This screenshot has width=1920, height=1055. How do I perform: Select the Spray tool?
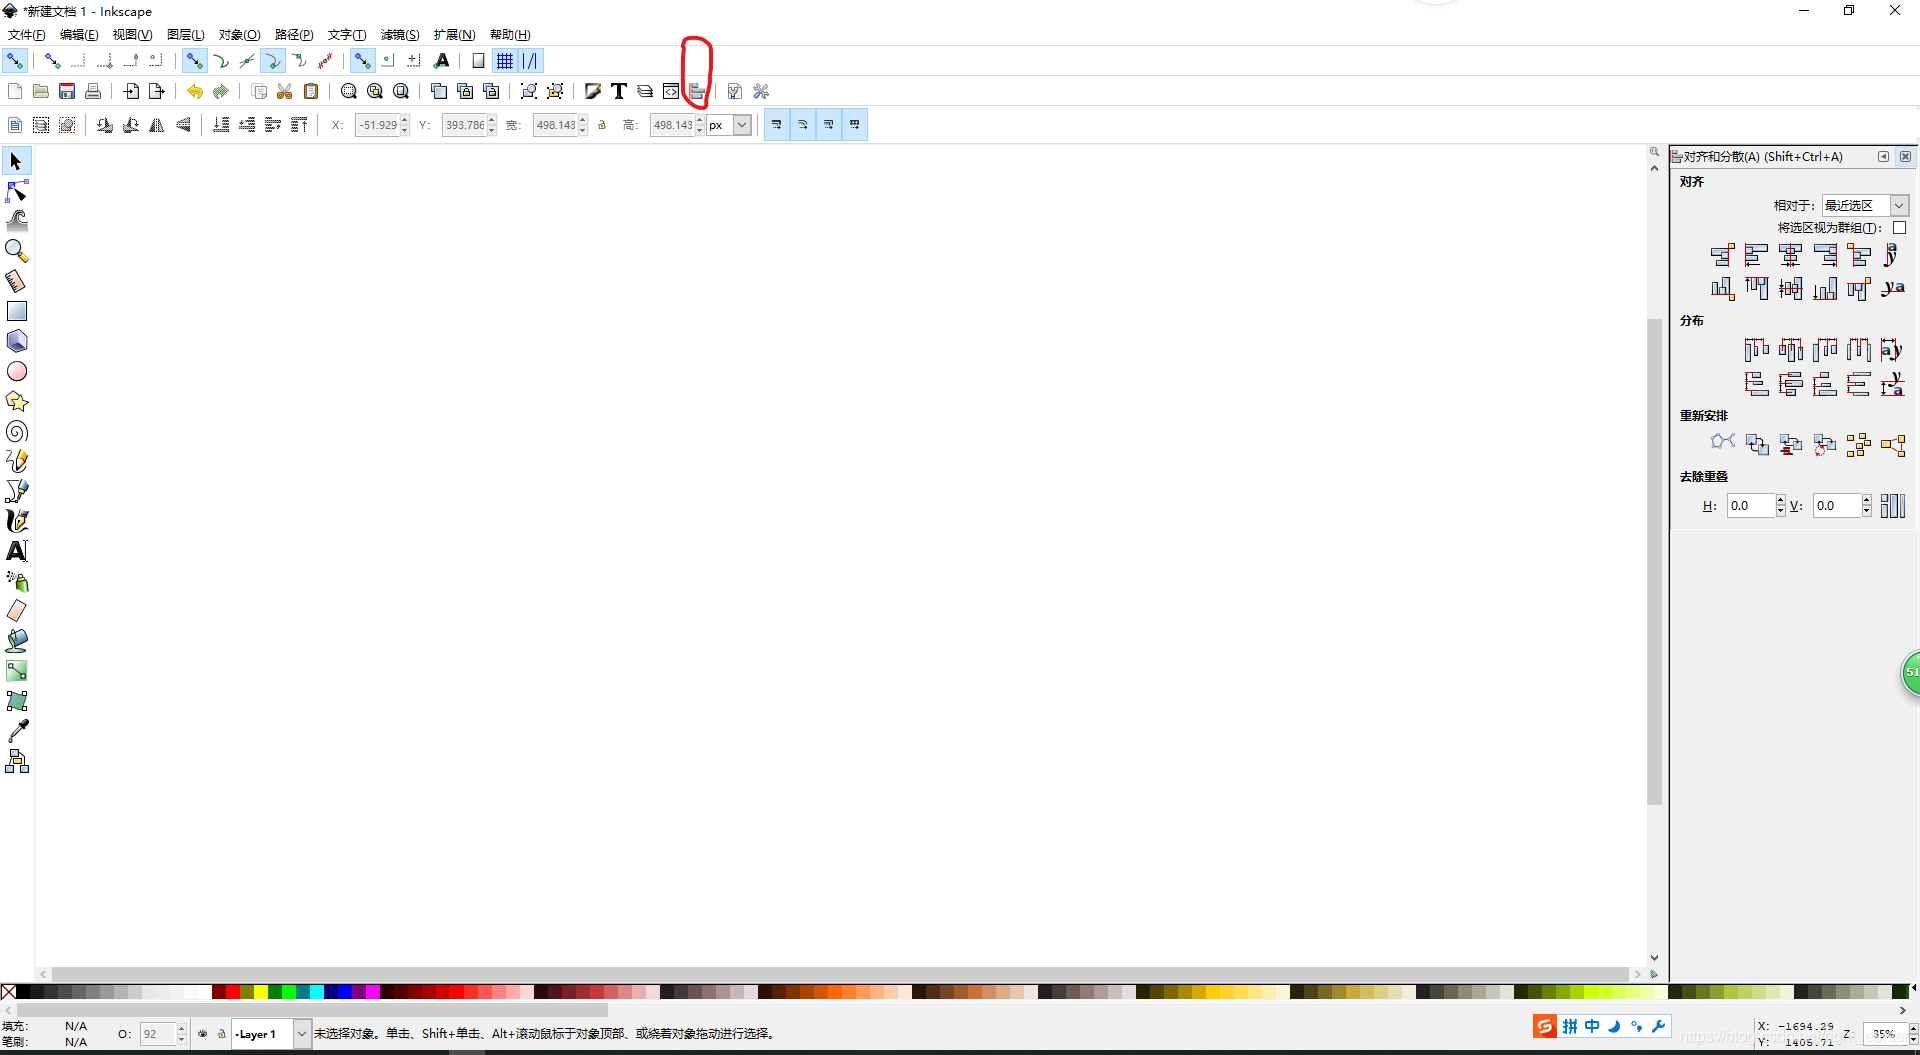click(17, 581)
